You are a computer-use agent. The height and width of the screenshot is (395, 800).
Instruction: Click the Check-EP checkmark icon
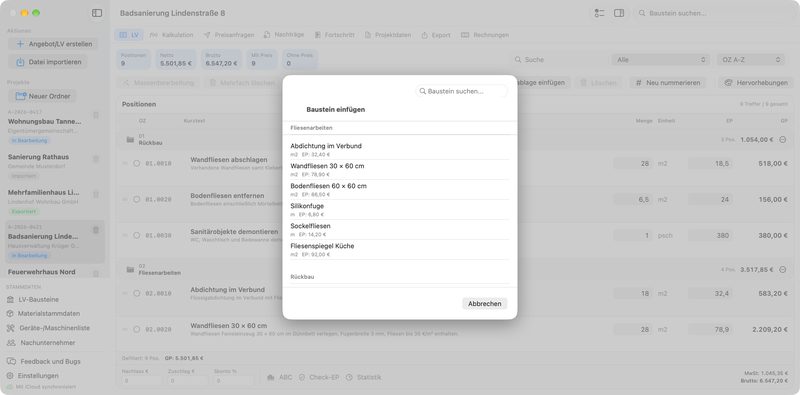click(302, 377)
